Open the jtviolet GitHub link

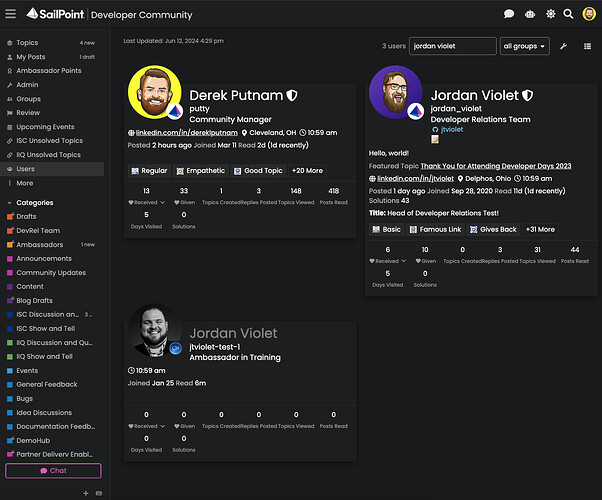point(452,129)
